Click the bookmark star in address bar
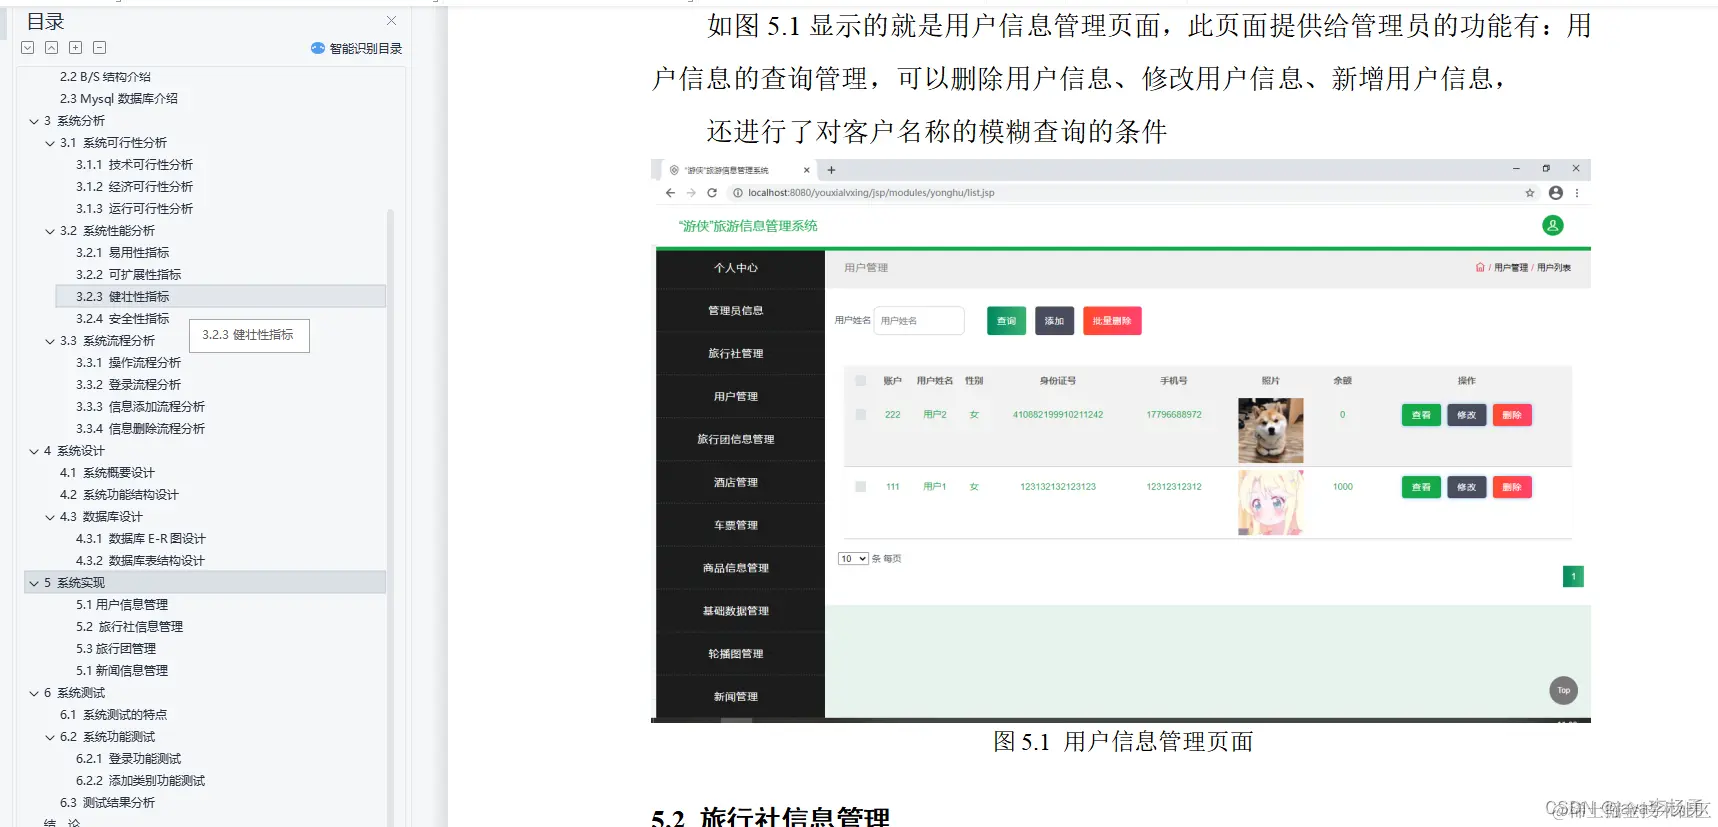 [1530, 193]
